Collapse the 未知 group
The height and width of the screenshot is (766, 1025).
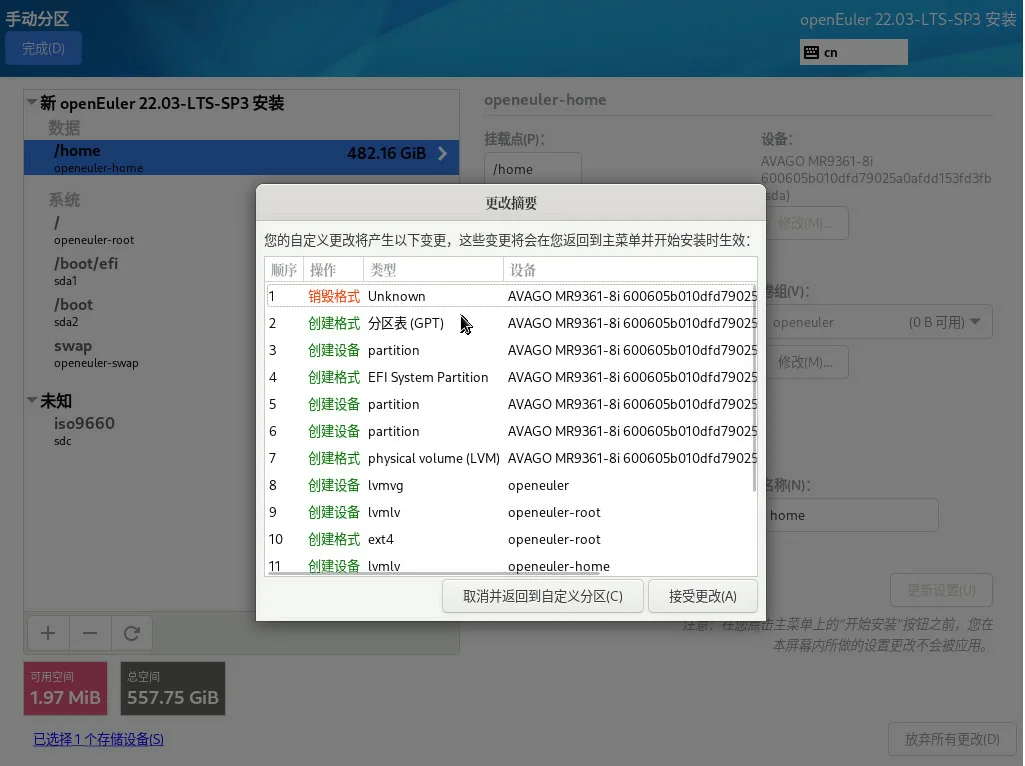(31, 400)
